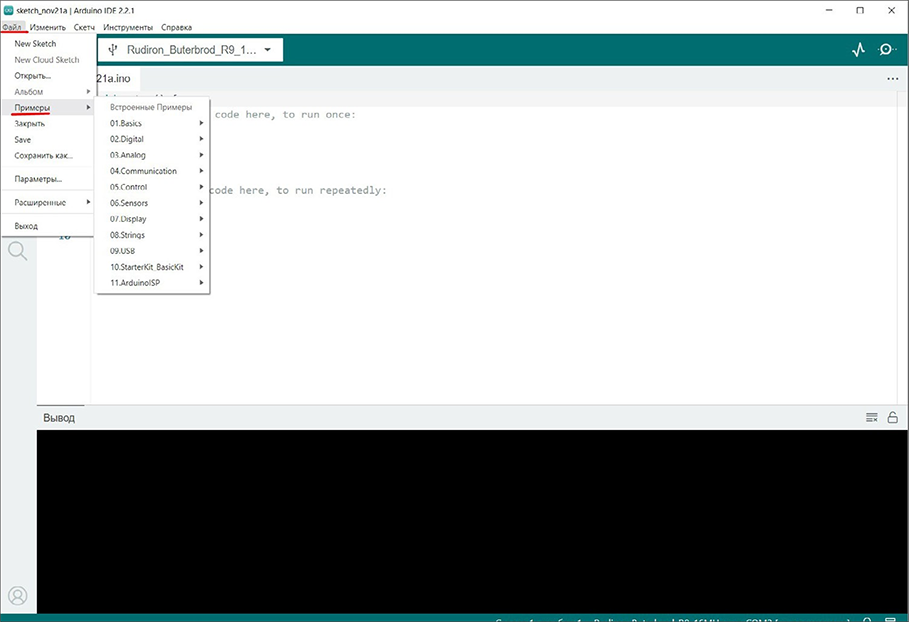Minimize the Arduino IDE window
The width and height of the screenshot is (909, 622).
point(830,10)
